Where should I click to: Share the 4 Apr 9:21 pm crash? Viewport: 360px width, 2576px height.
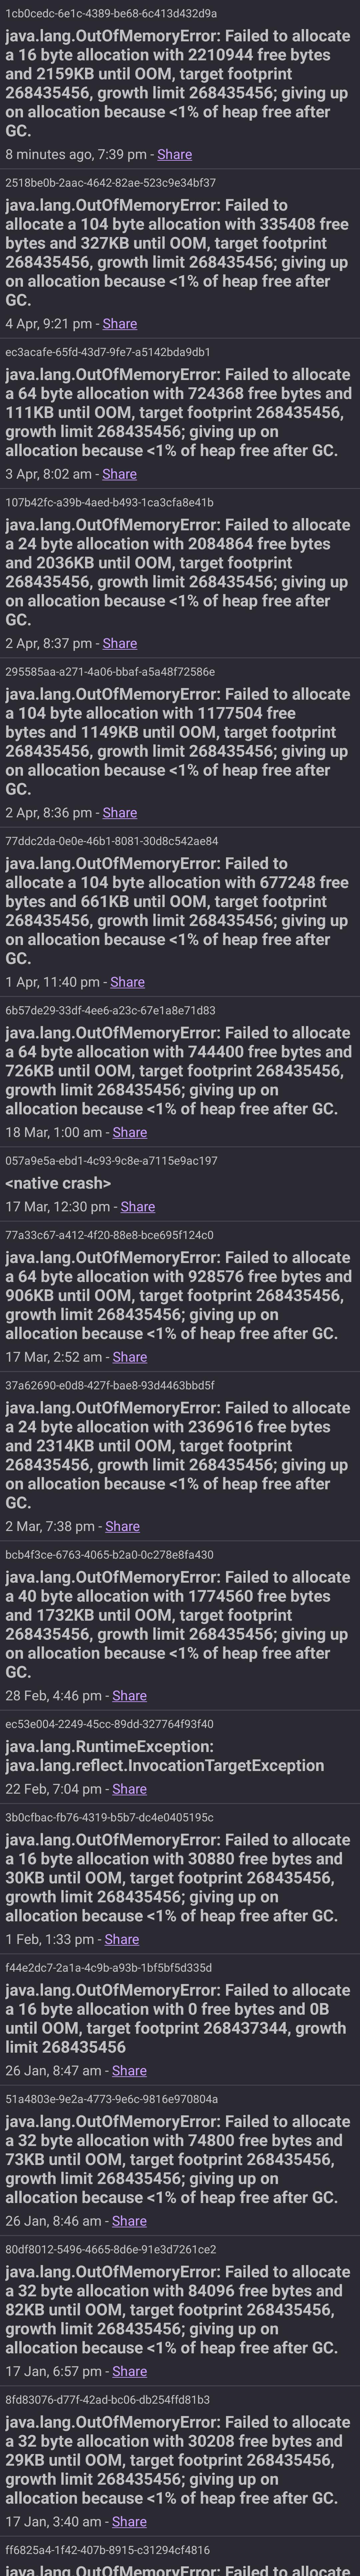(x=120, y=324)
